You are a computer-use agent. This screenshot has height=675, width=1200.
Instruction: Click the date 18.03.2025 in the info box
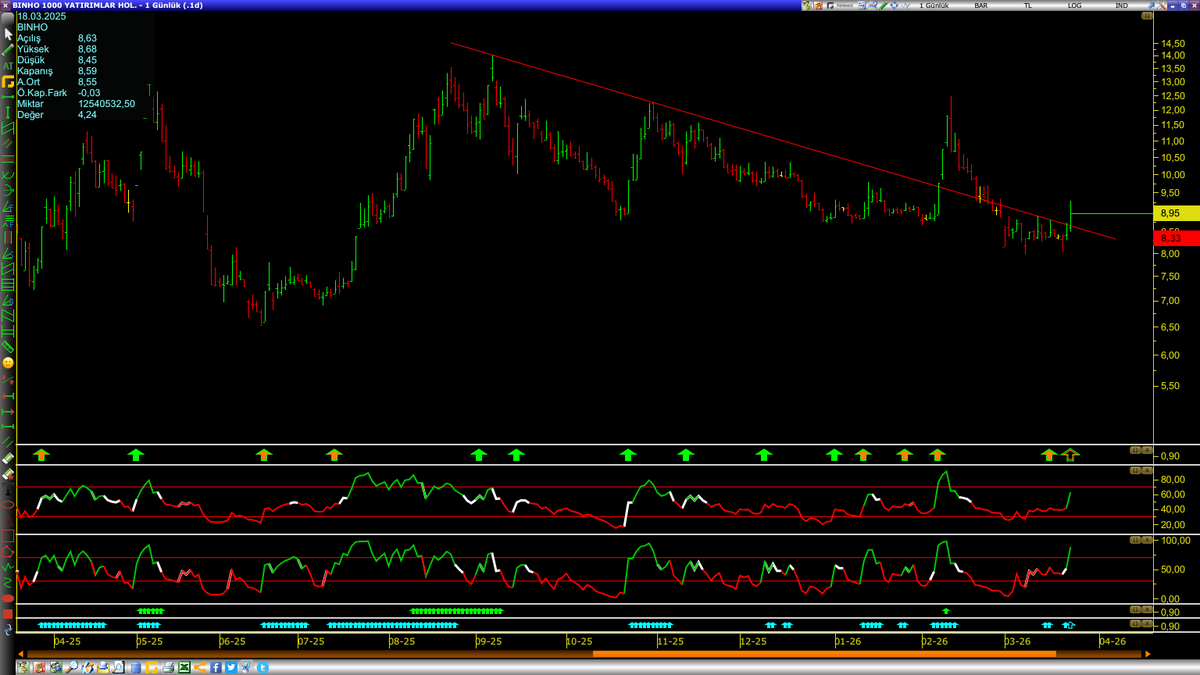pyautogui.click(x=41, y=16)
